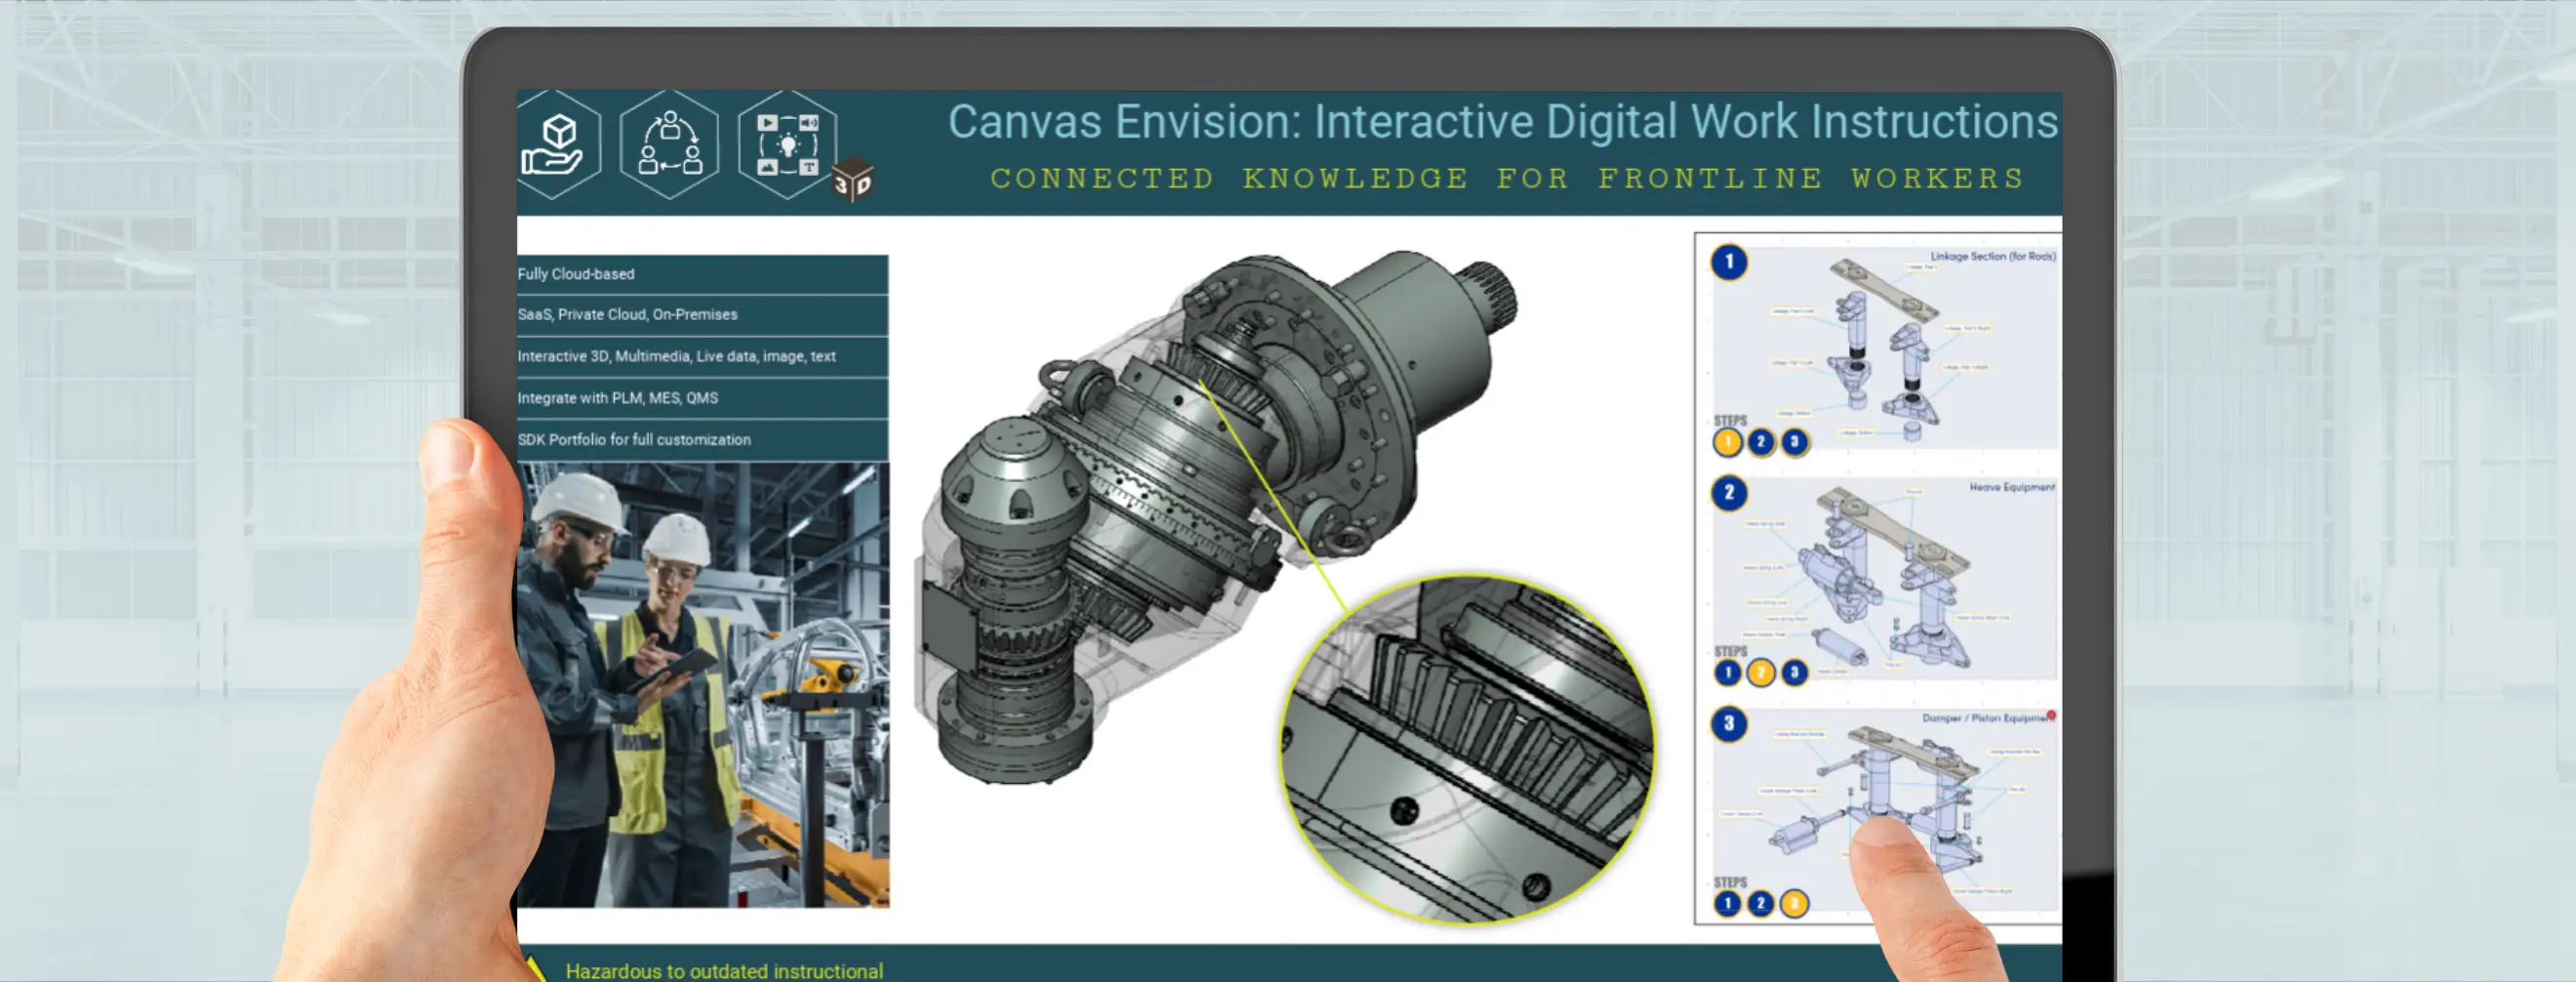Select step 1 circle in Heave Equipment panel

tap(1727, 673)
